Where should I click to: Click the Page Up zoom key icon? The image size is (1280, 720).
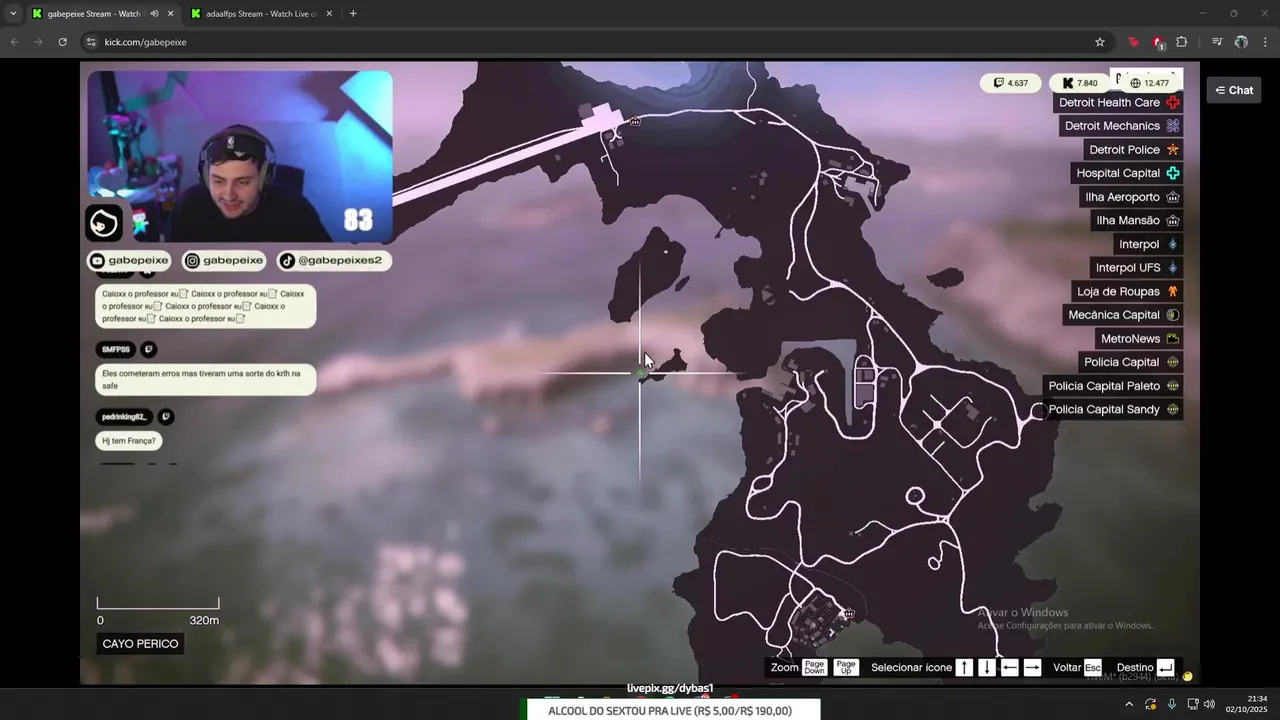coord(846,667)
